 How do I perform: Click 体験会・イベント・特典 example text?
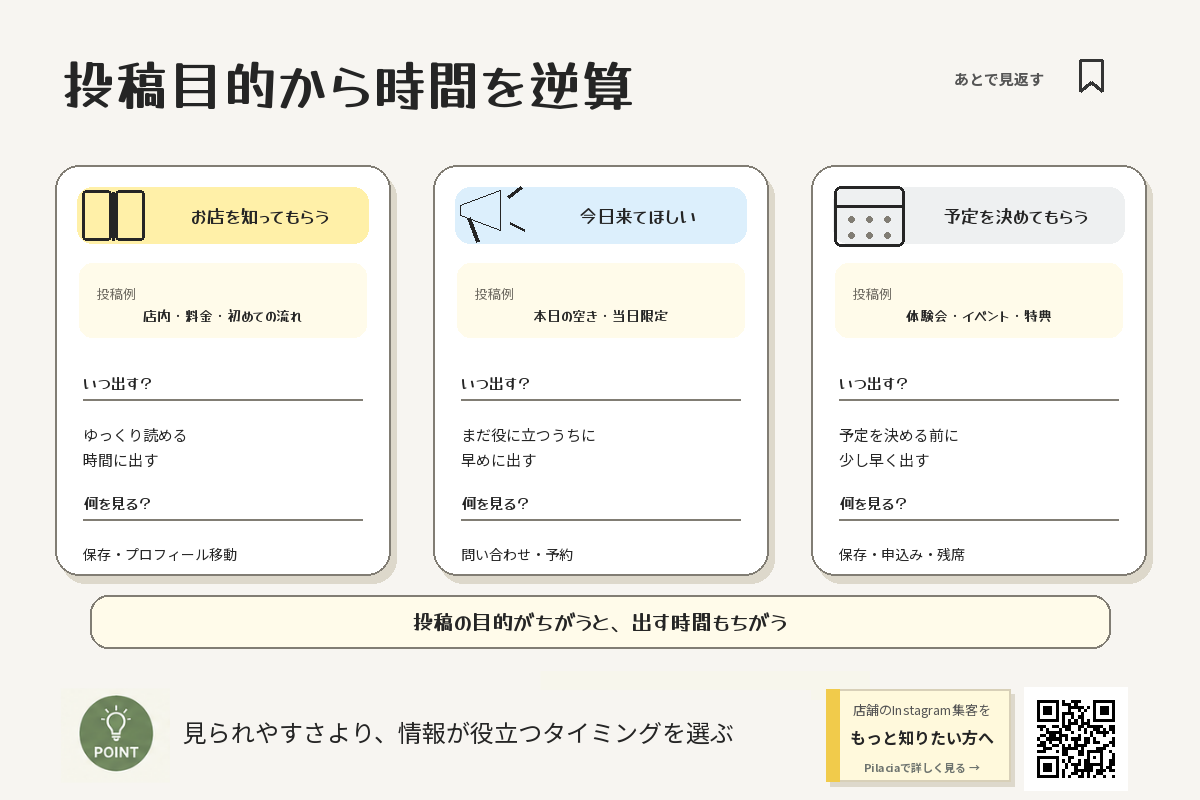(978, 316)
